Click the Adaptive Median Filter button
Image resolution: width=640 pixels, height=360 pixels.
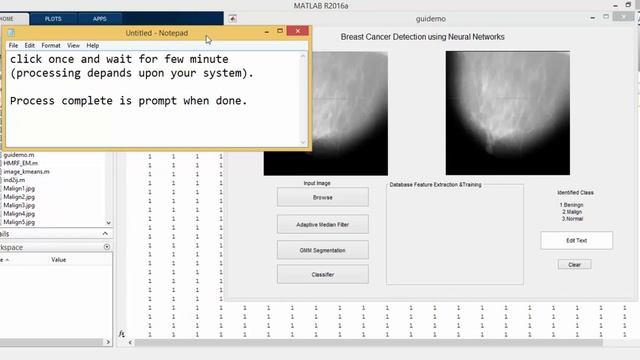pyautogui.click(x=322, y=224)
